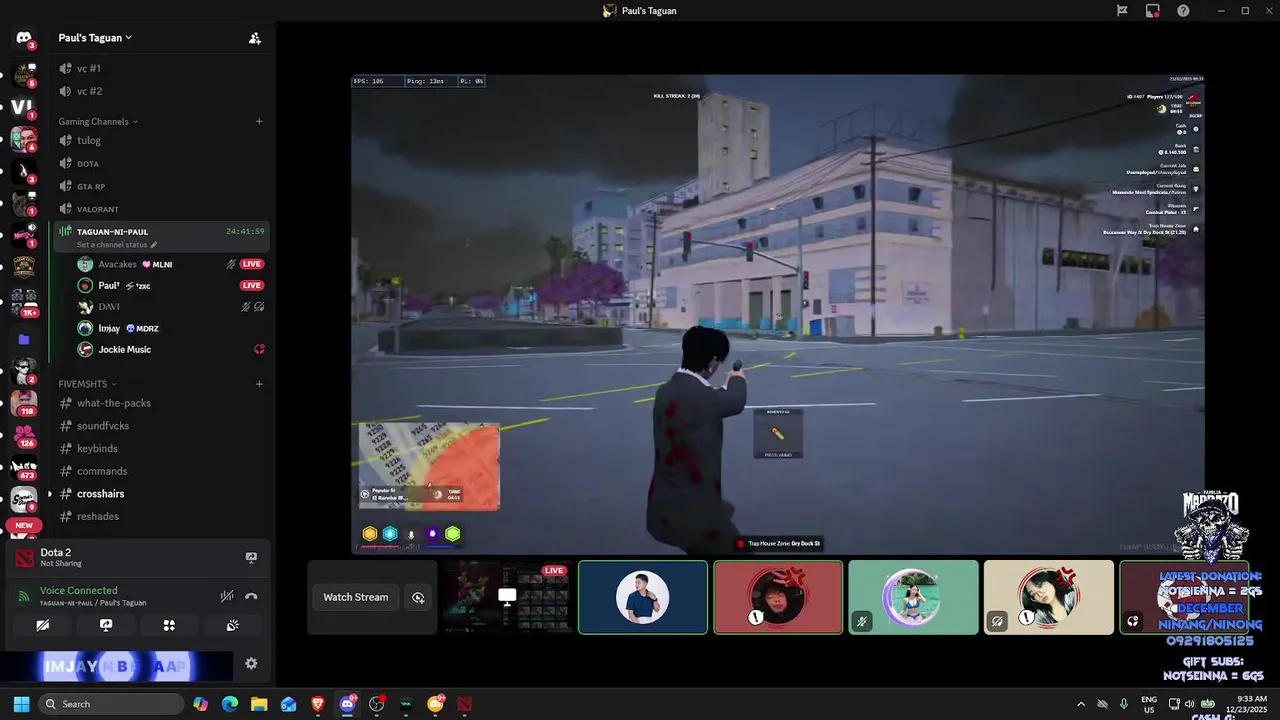Collapse the FIVEMSHTS category

[87, 384]
